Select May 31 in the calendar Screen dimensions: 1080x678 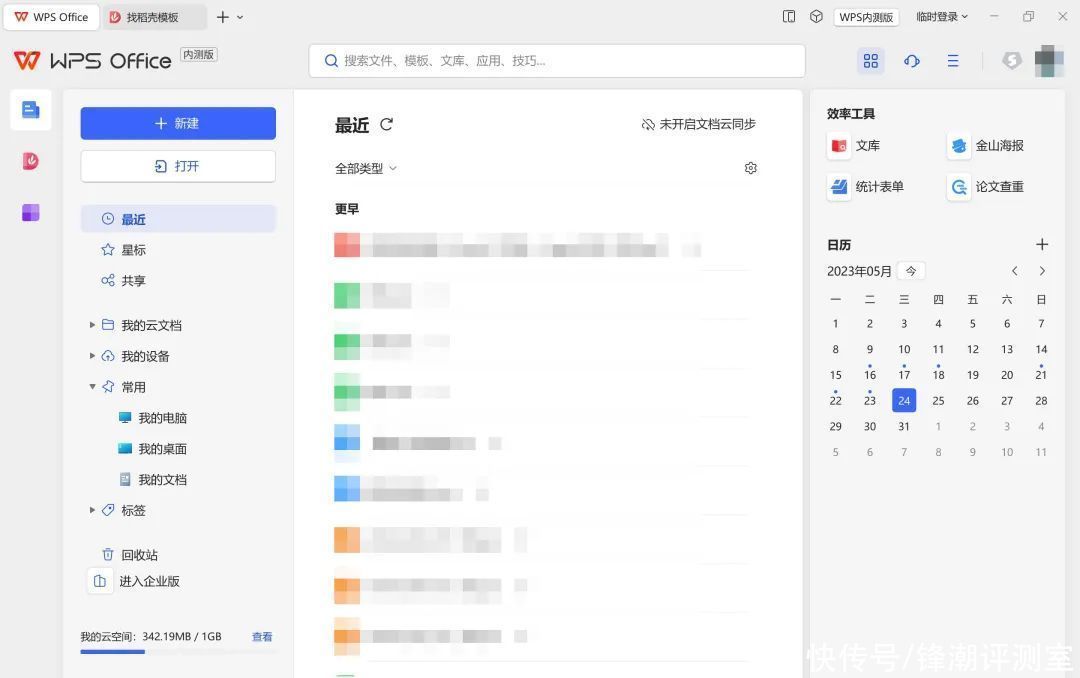[x=904, y=427]
